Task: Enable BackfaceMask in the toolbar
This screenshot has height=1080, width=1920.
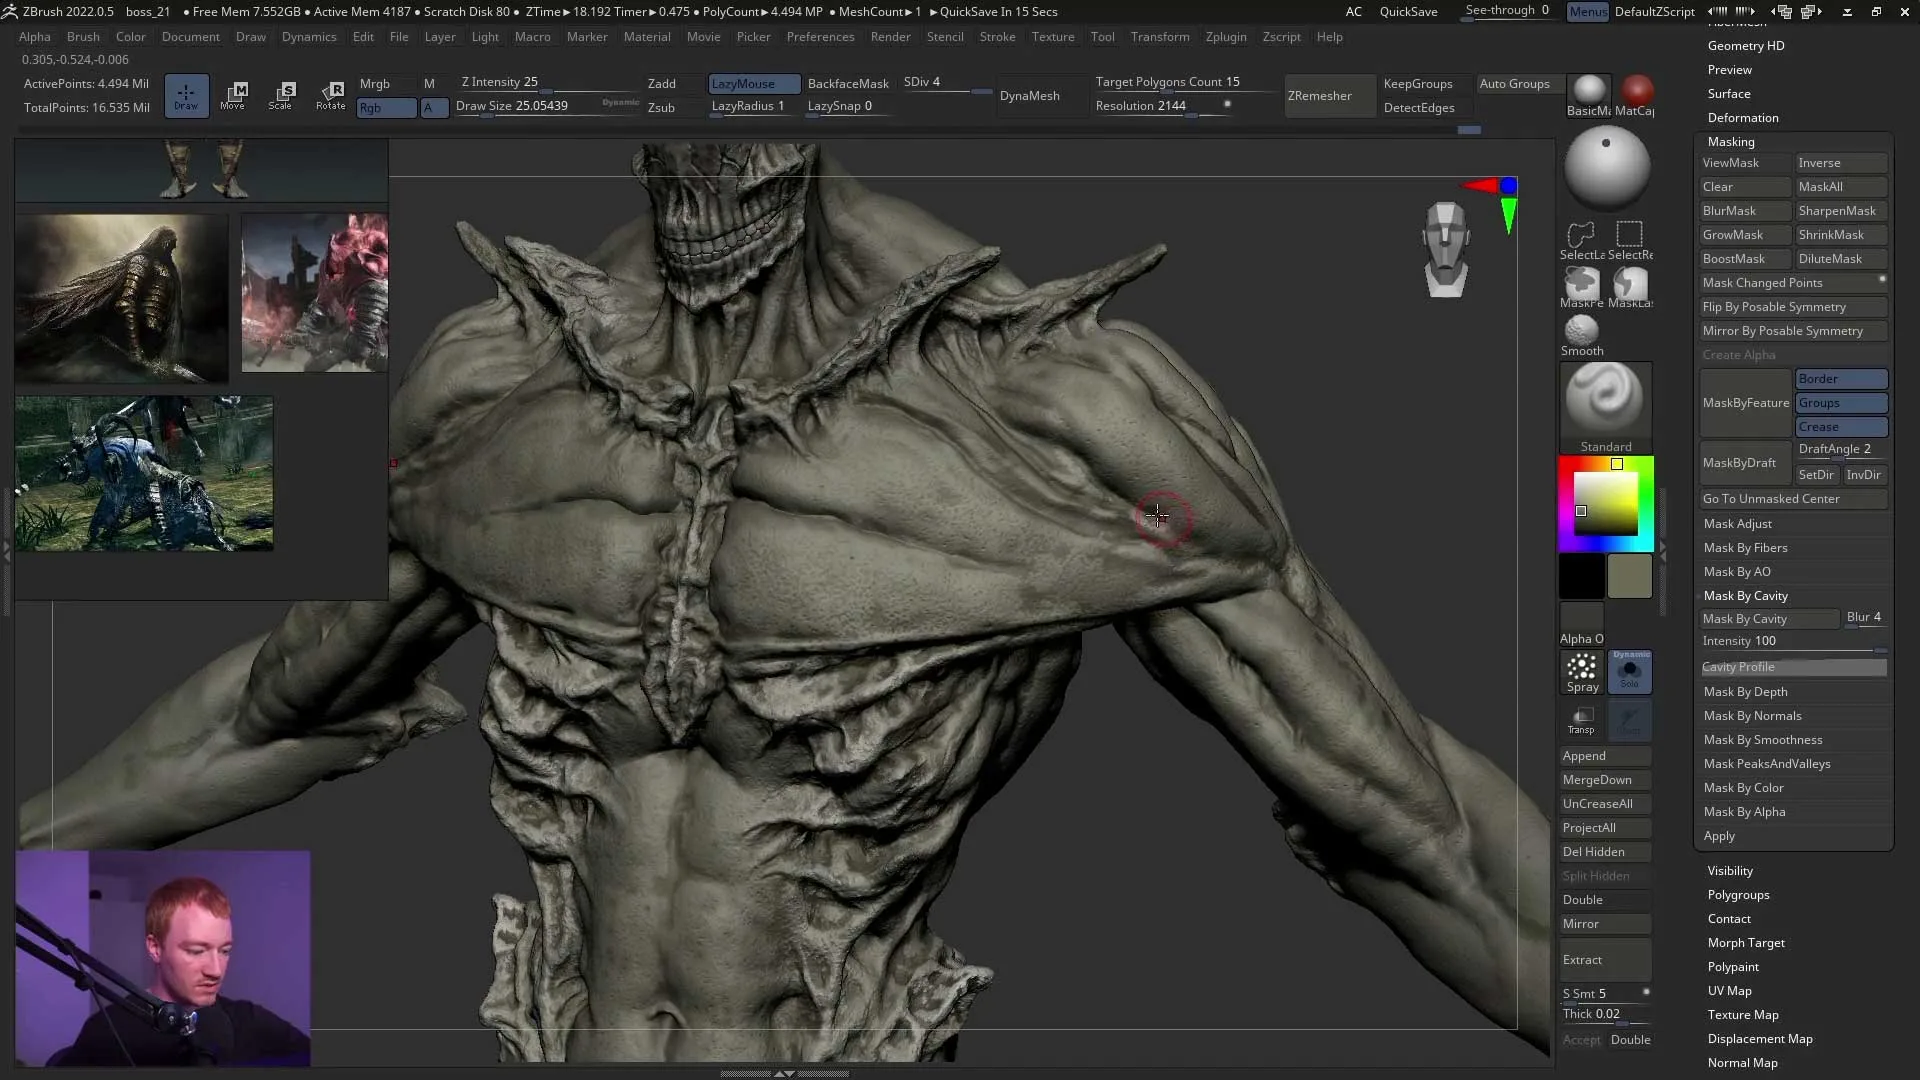Action: [x=847, y=83]
